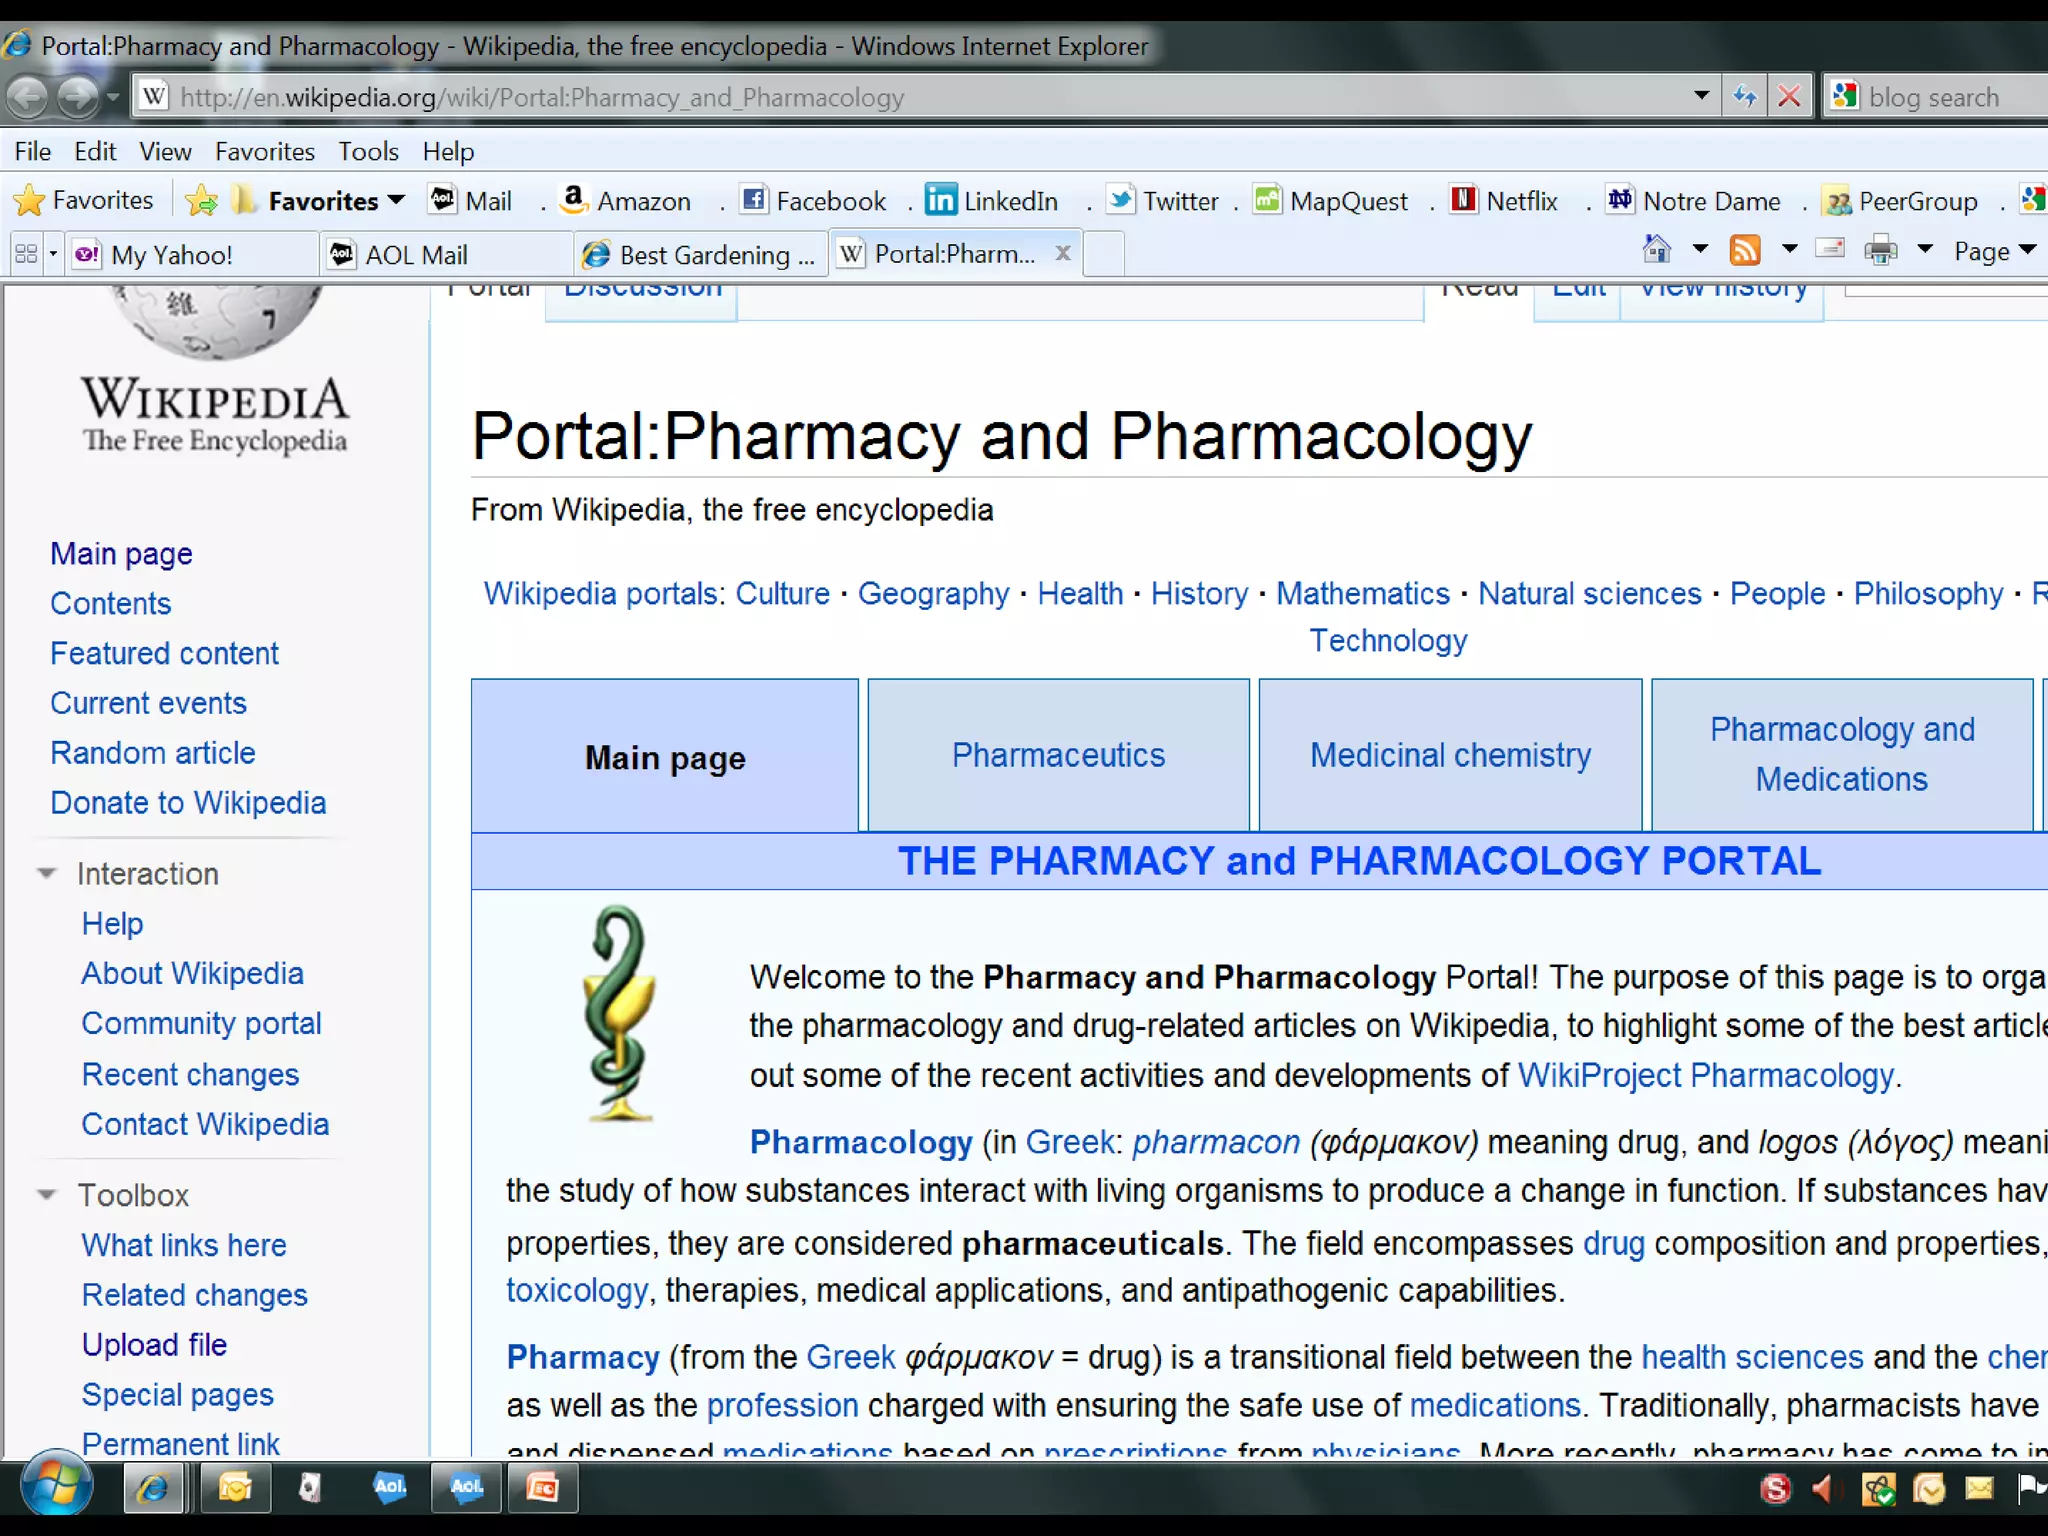Screen dimensions: 2048x1536
Task: Switch to the Best Gardening tab
Action: pos(701,255)
